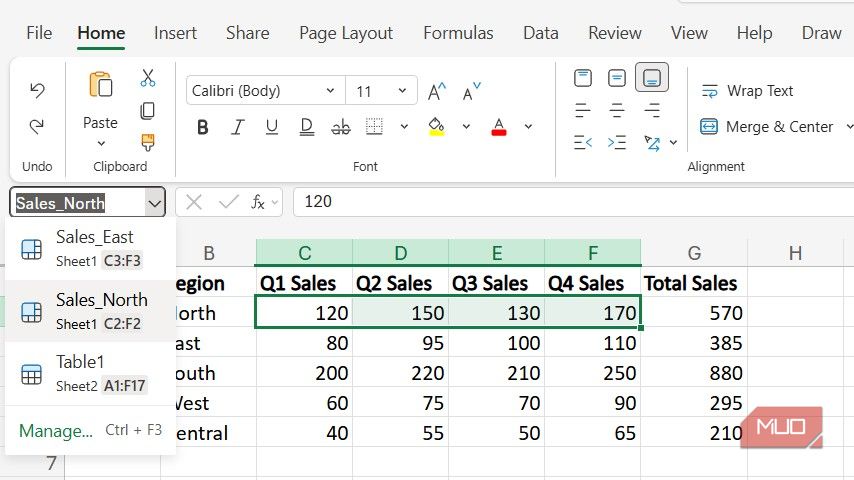This screenshot has width=854, height=480.
Task: Switch to the Page Layout tab
Action: pyautogui.click(x=346, y=33)
